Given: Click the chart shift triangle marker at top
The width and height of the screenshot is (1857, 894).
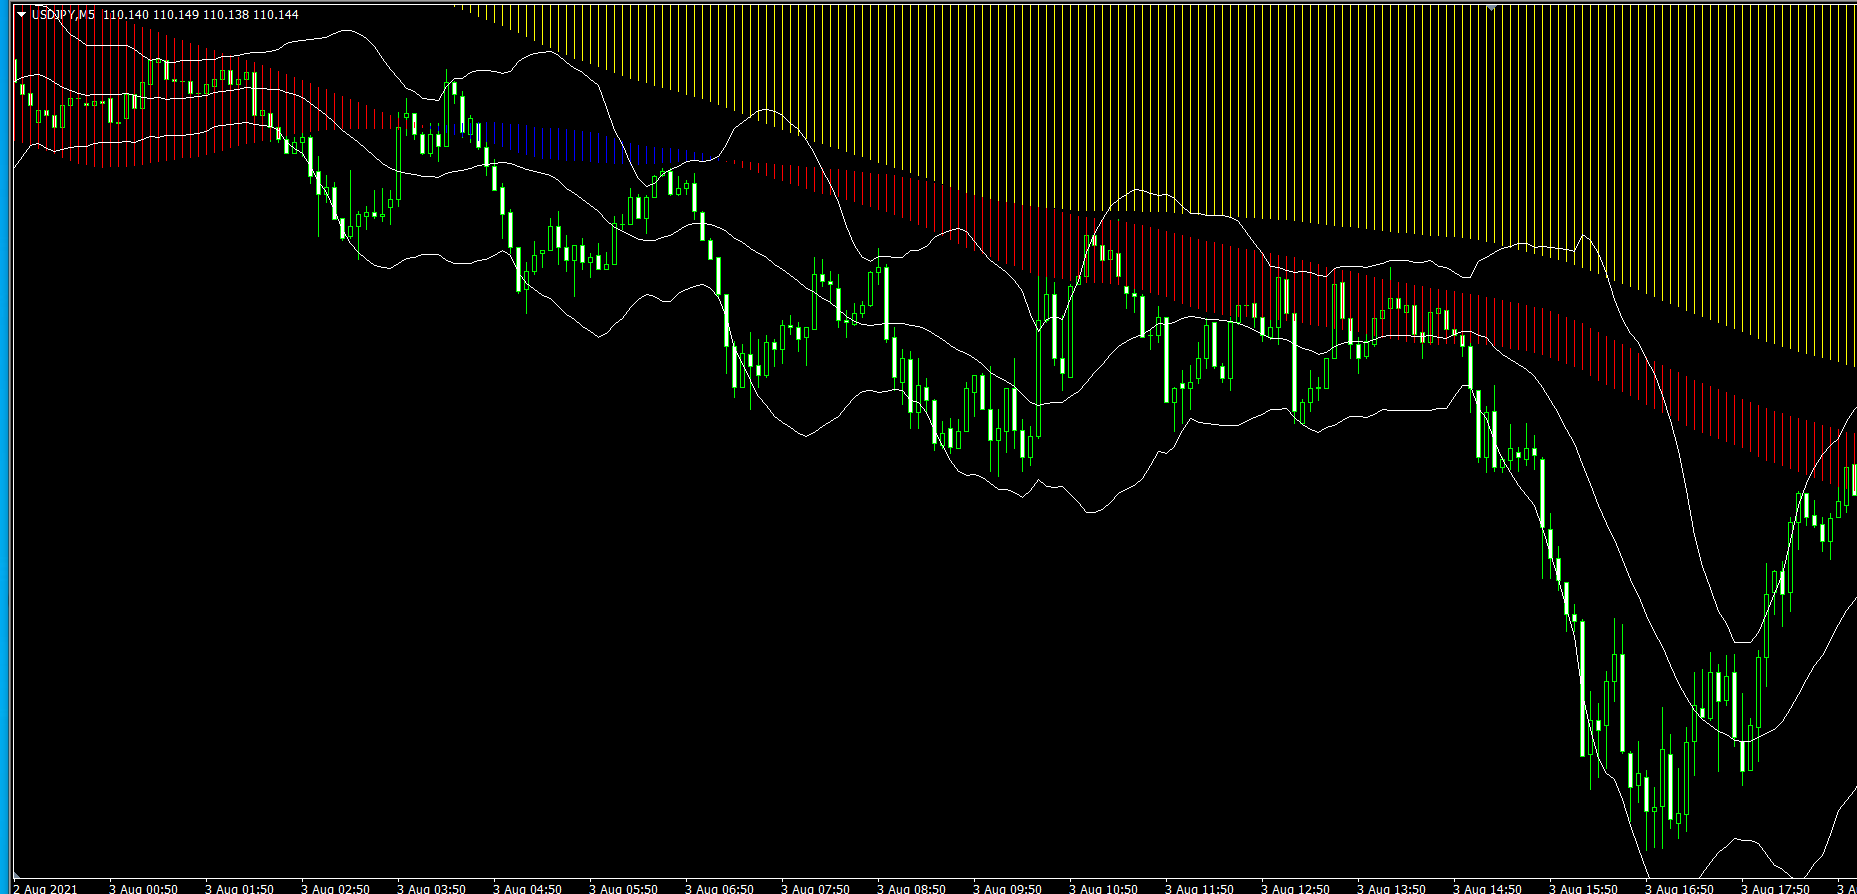Looking at the screenshot, I should pyautogui.click(x=1491, y=6).
